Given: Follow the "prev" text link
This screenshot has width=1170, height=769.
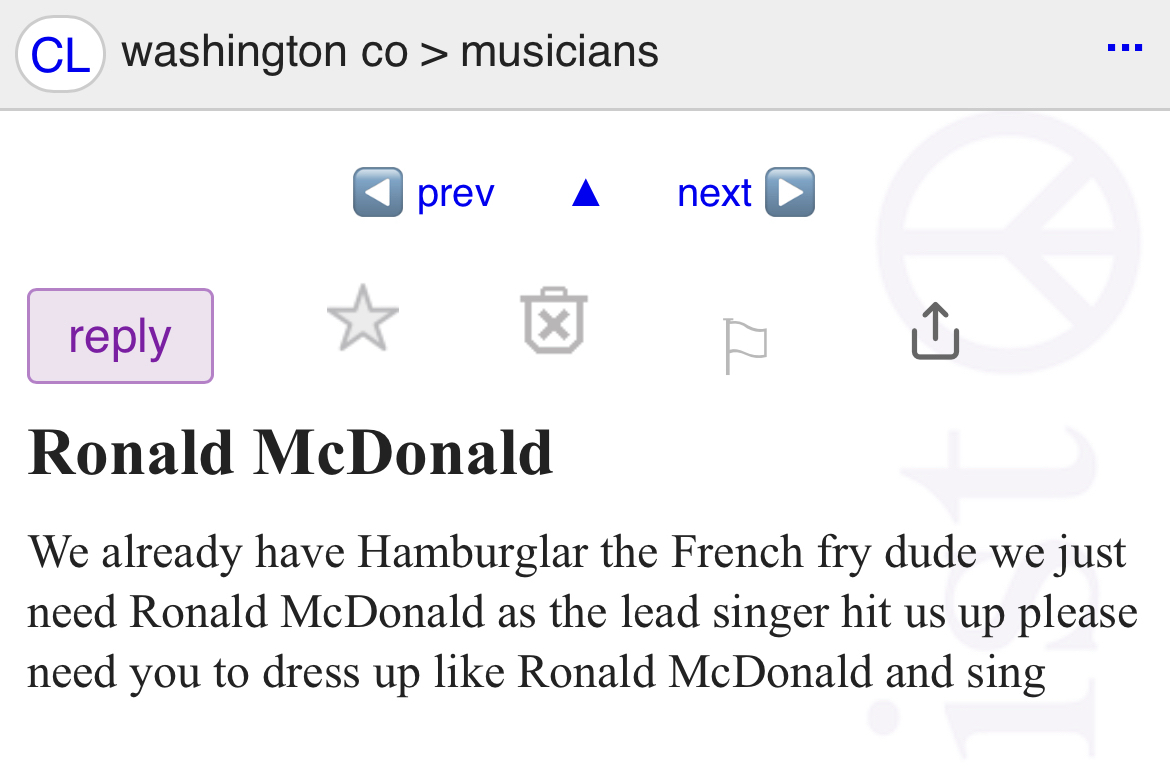Looking at the screenshot, I should click(455, 193).
